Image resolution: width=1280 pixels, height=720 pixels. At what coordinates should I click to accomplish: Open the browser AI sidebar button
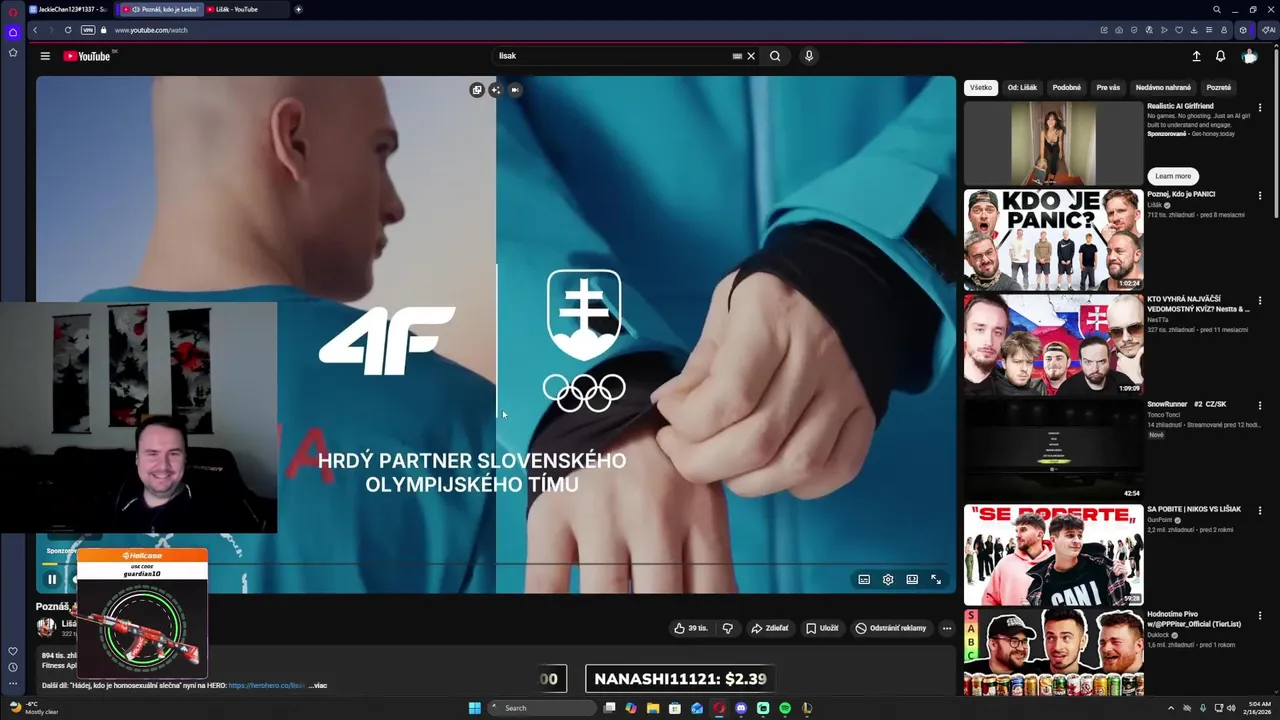point(1268,30)
